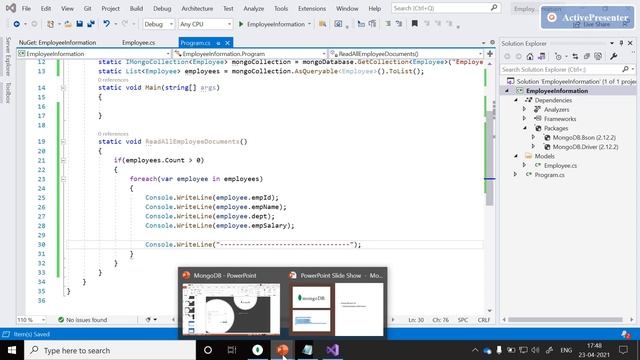
Task: Toggle Show All Files in Solution Explorer
Action: pos(598,56)
